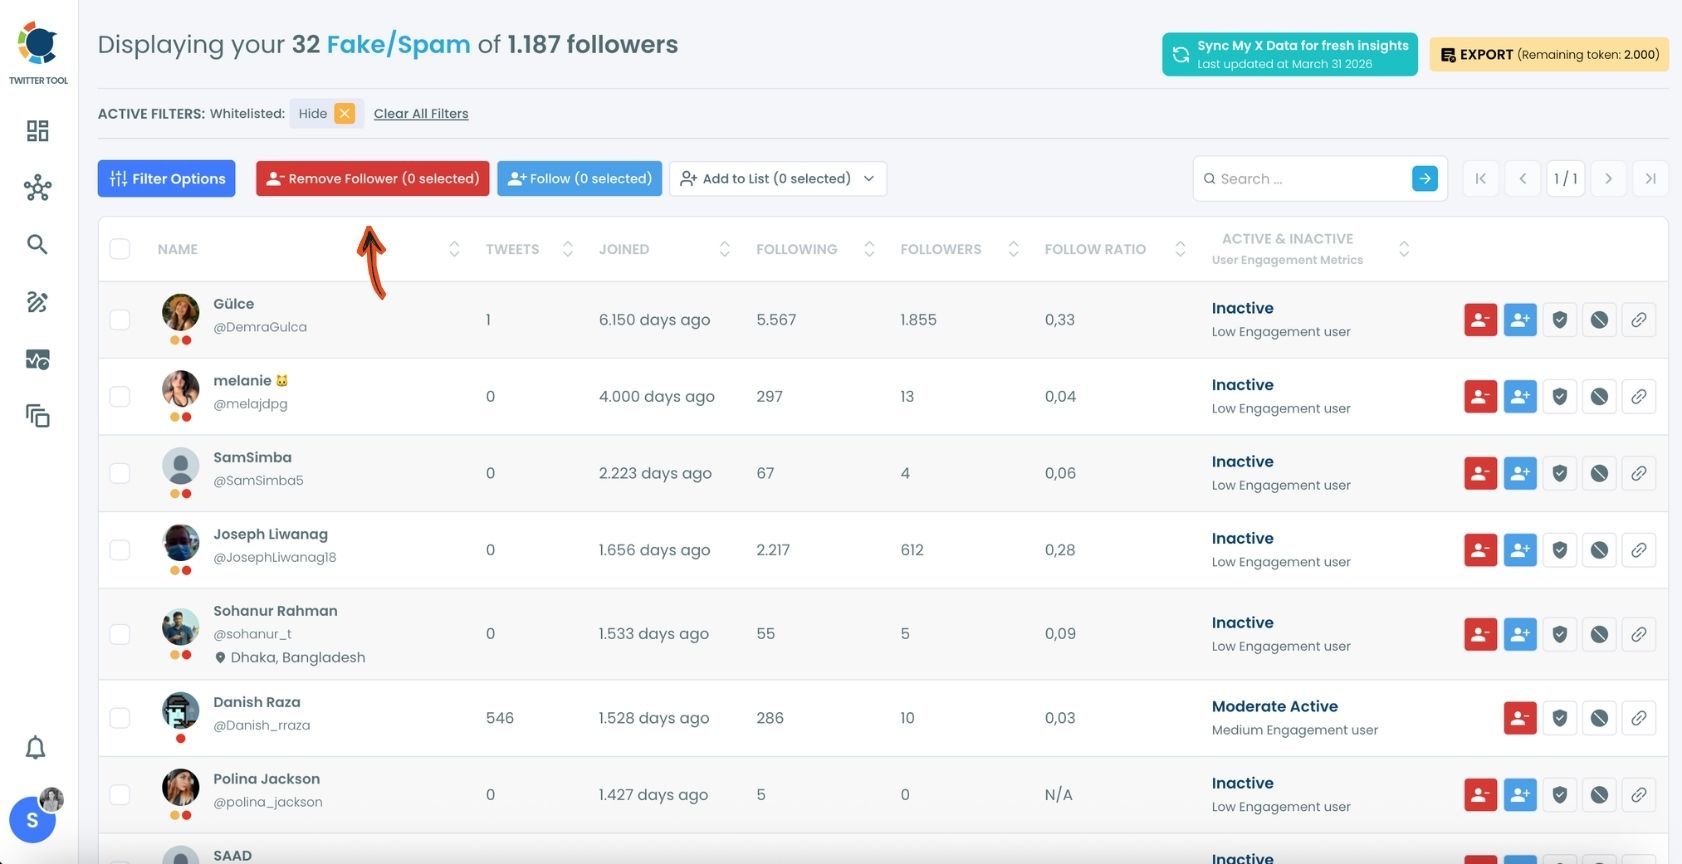Open the network graph sidebar icon
1682x864 pixels.
[x=37, y=188]
